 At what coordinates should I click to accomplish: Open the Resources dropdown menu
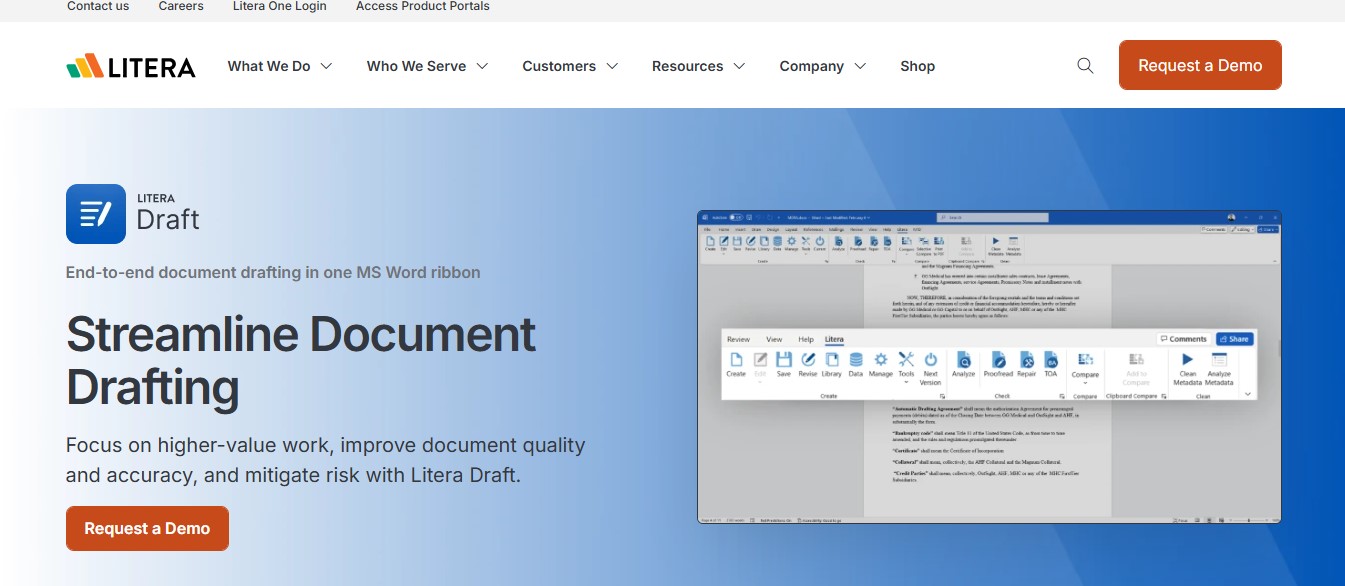(x=698, y=66)
